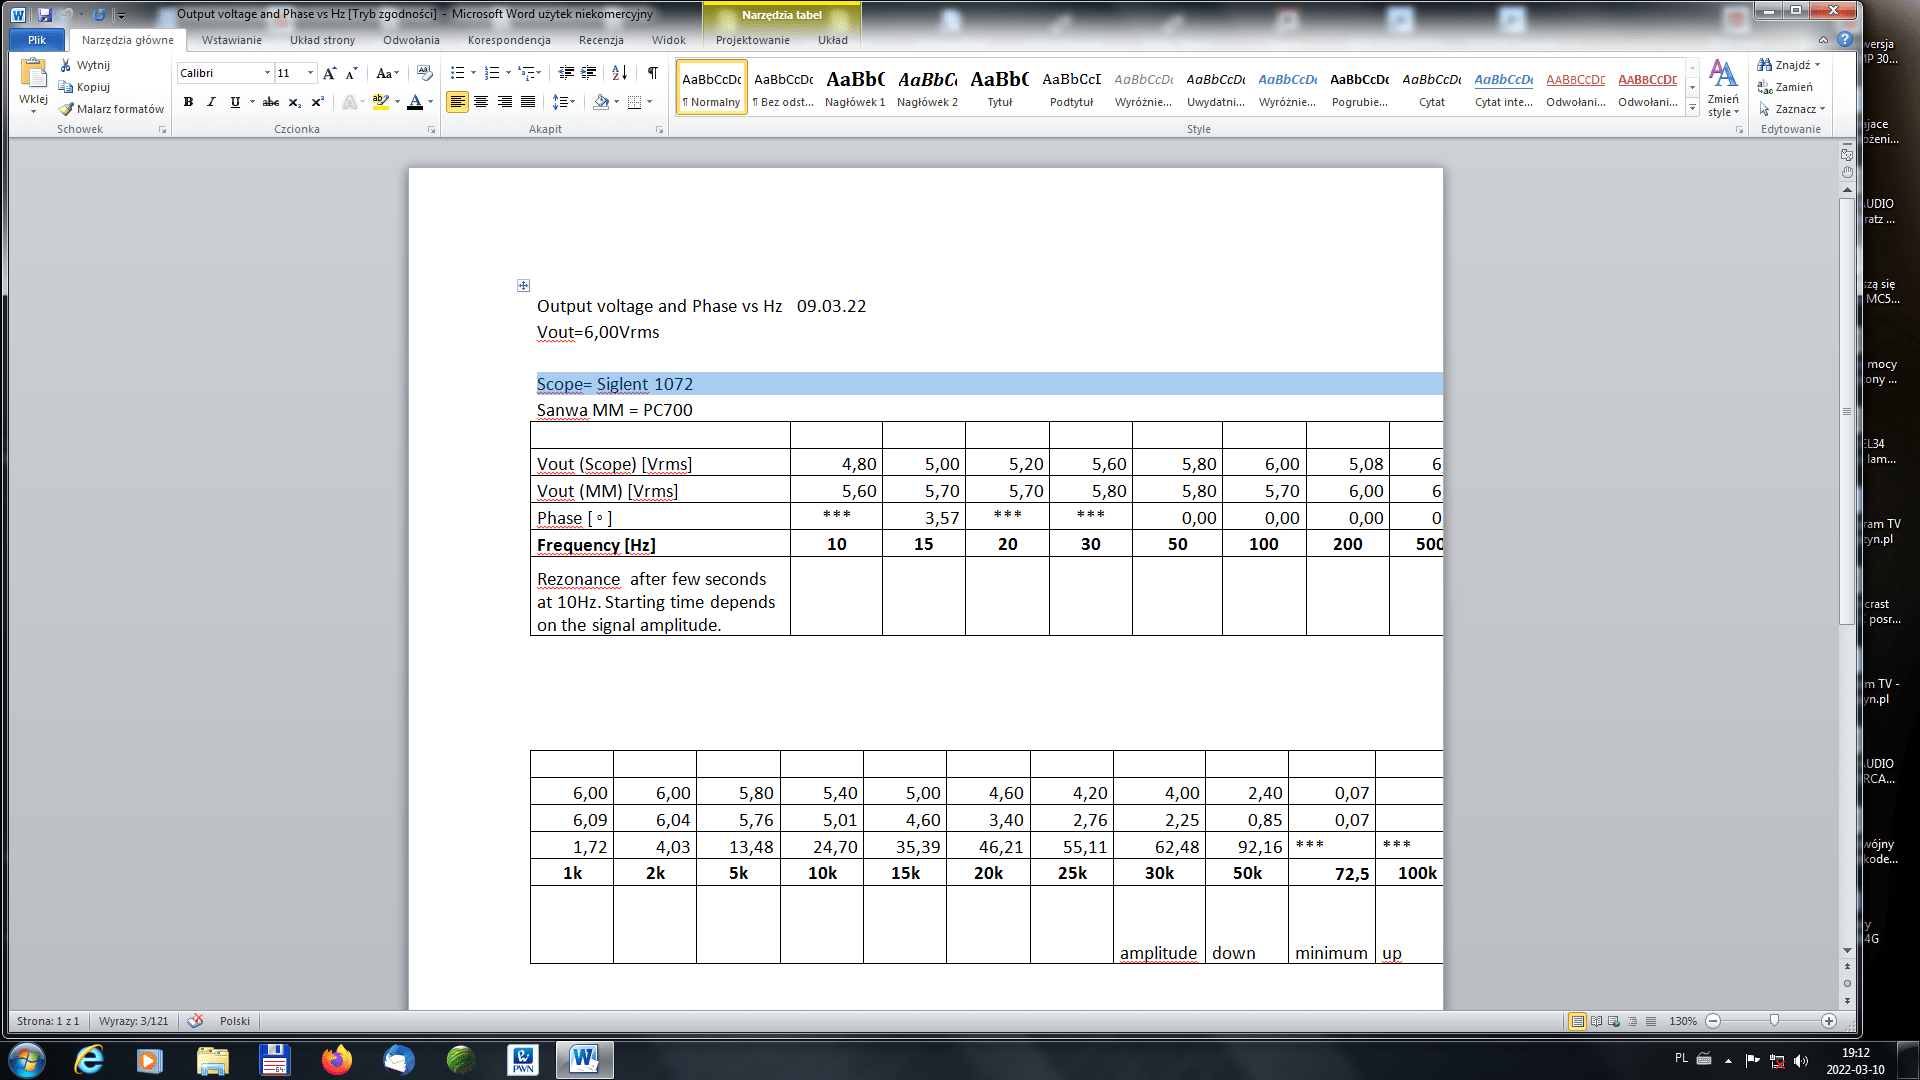Open the Plik (File) tab
The height and width of the screenshot is (1080, 1920).
point(37,40)
